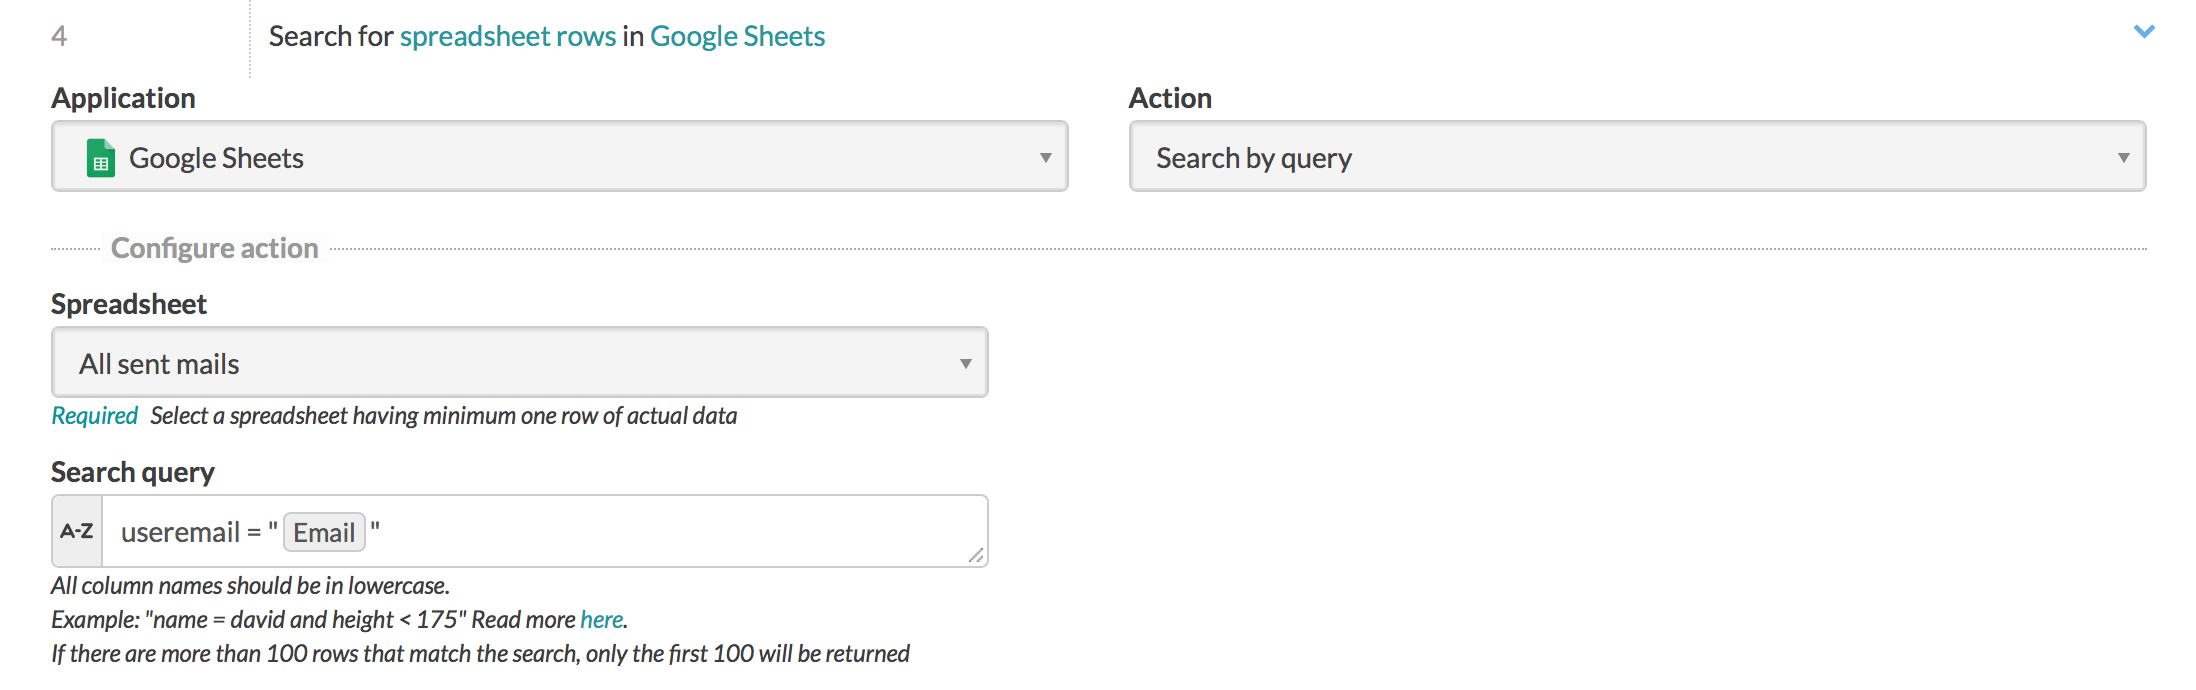Viewport: 2196px width, 690px height.
Task: Click the 'Search query' field label
Action: coord(133,472)
